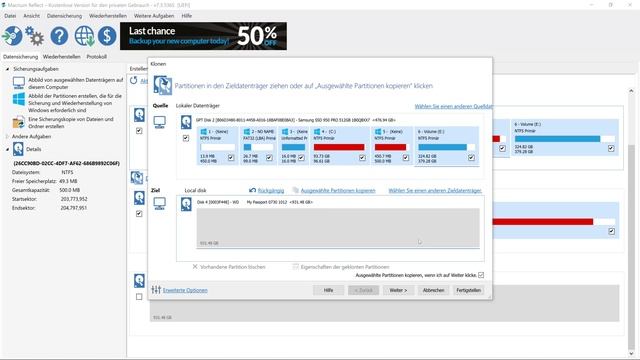Open the Erweiterte Optionen link
The width and height of the screenshot is (640, 360).
coord(185,290)
